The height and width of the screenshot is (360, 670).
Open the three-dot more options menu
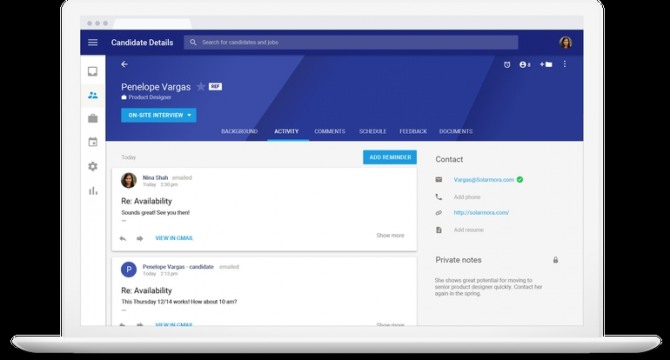(564, 64)
